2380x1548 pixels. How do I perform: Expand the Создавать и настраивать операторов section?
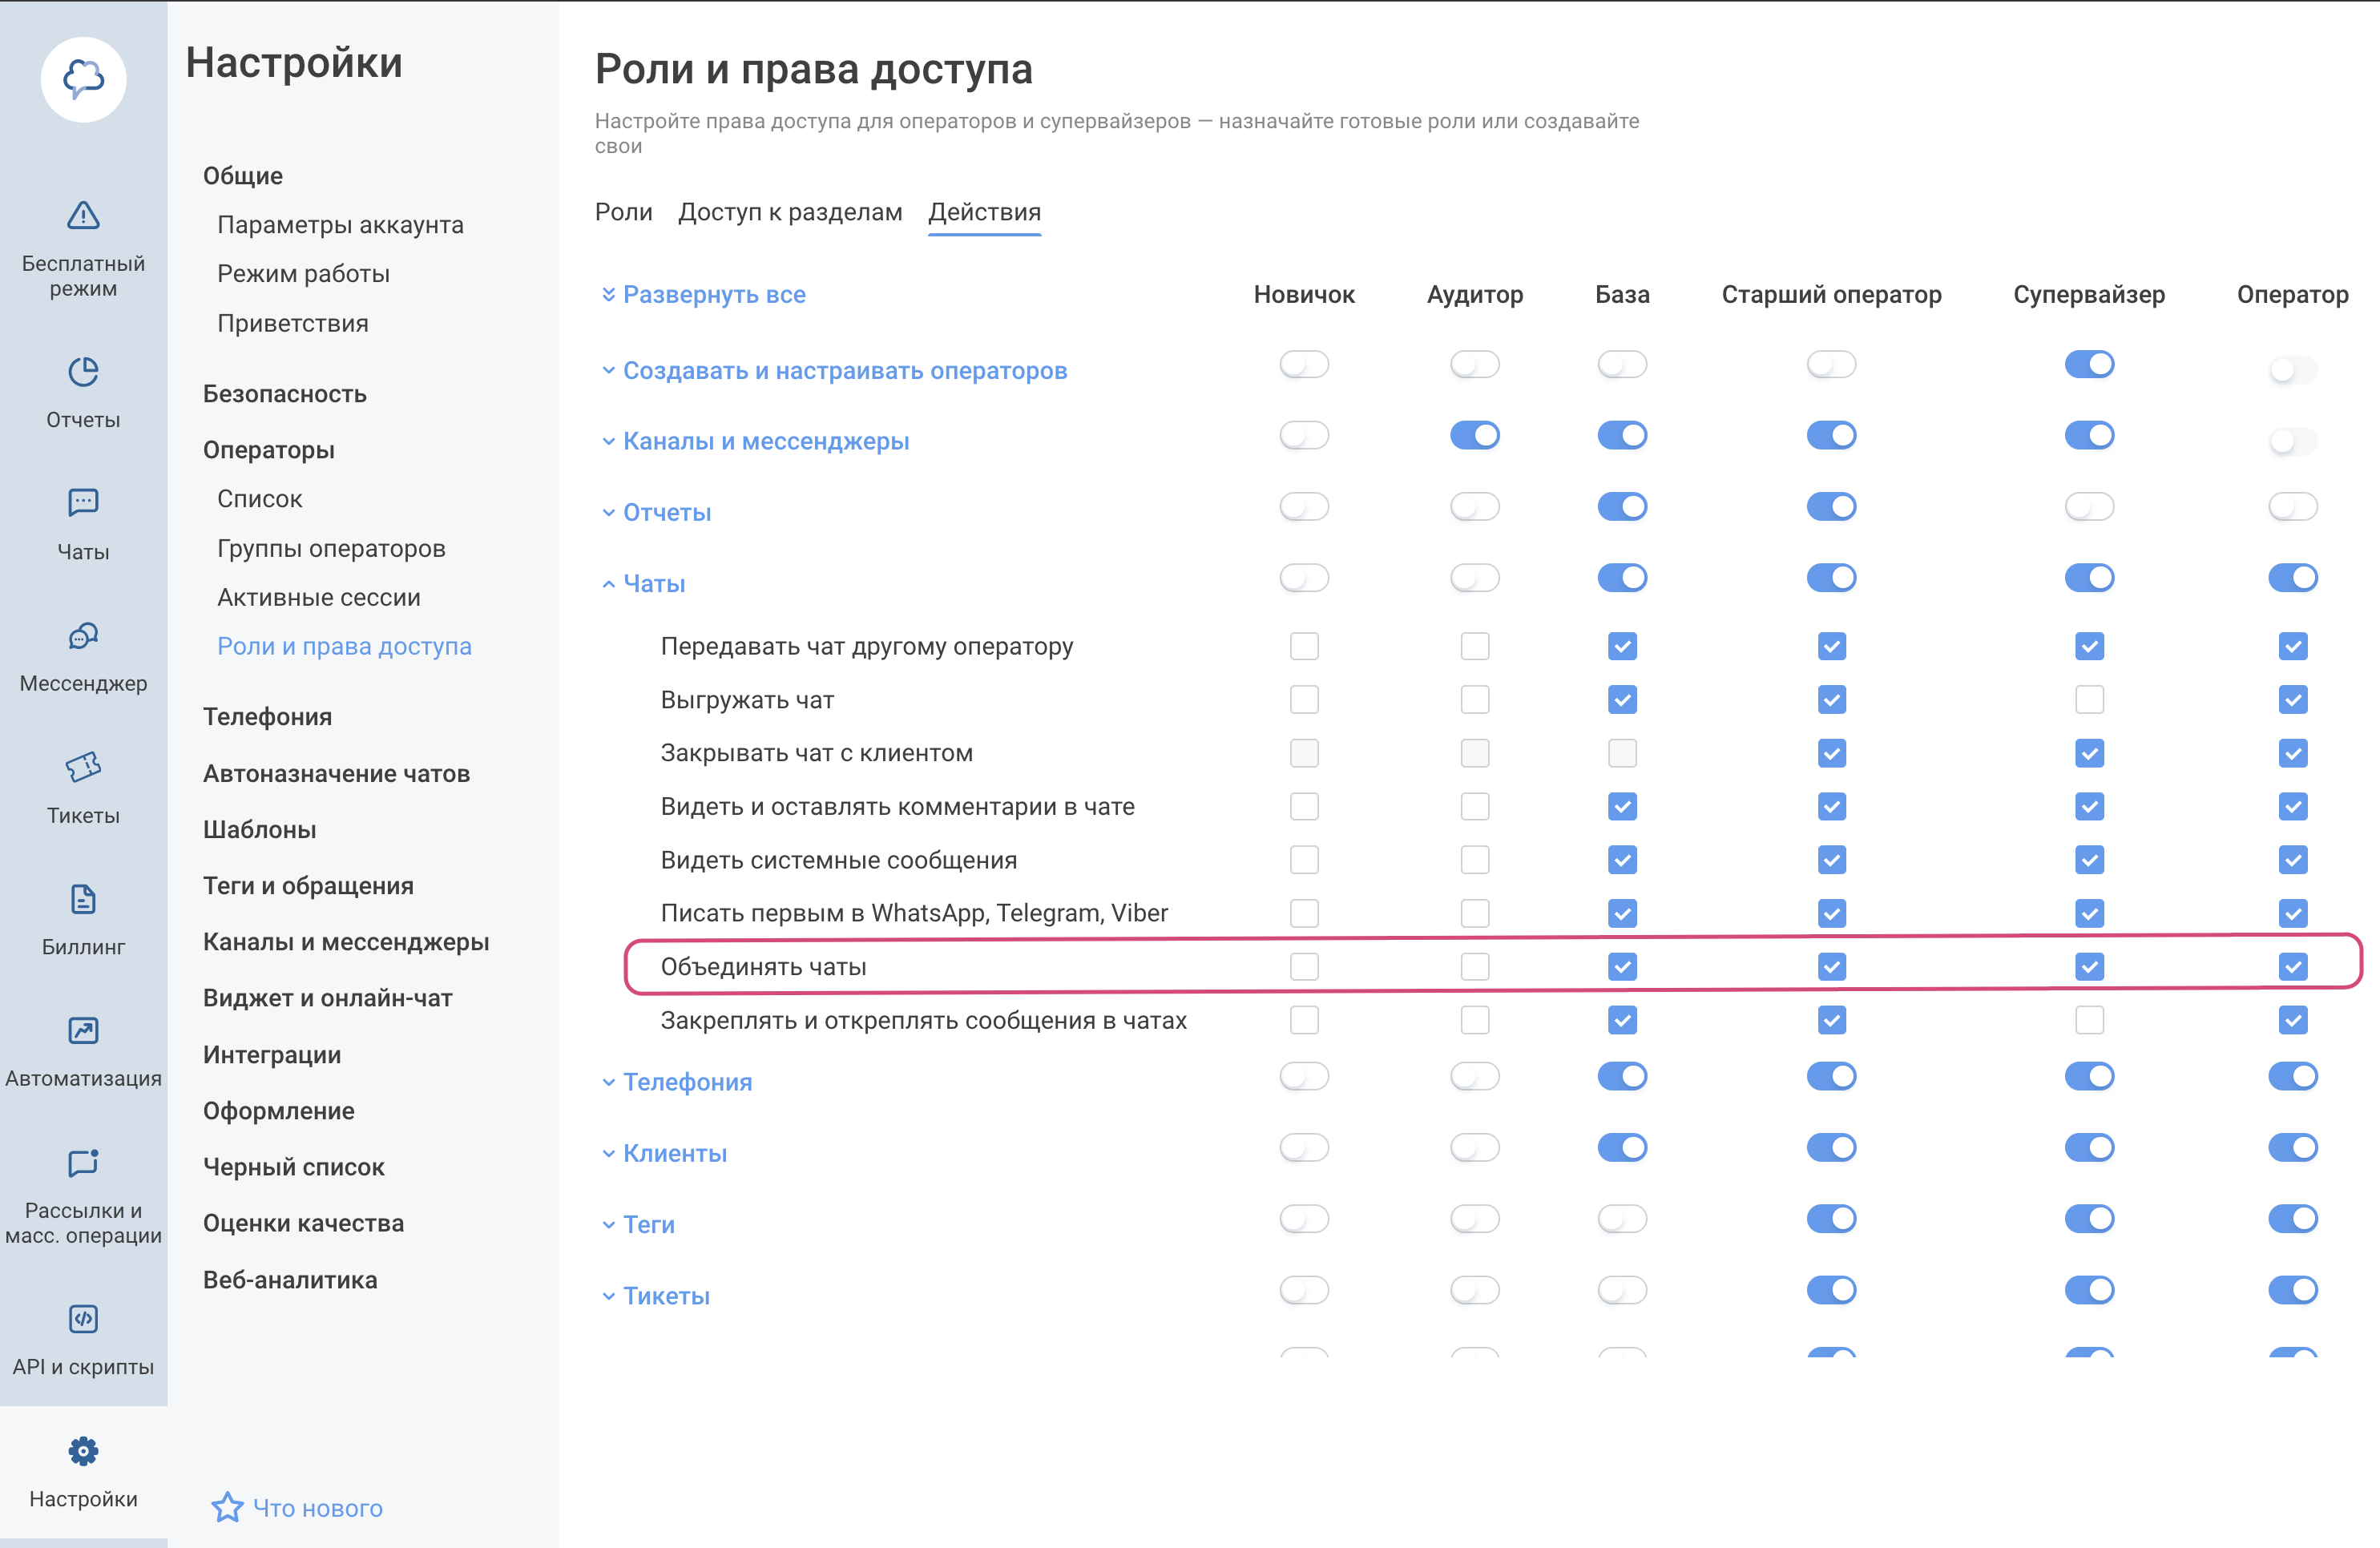tap(844, 371)
